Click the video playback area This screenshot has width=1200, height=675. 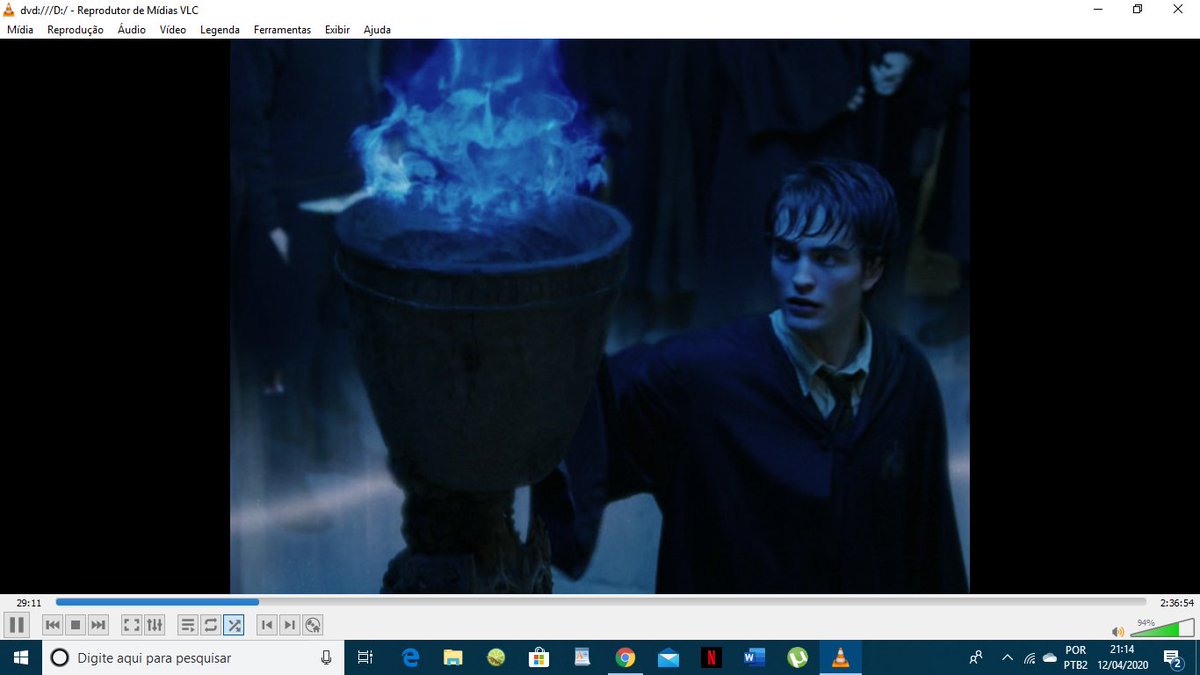[x=600, y=316]
